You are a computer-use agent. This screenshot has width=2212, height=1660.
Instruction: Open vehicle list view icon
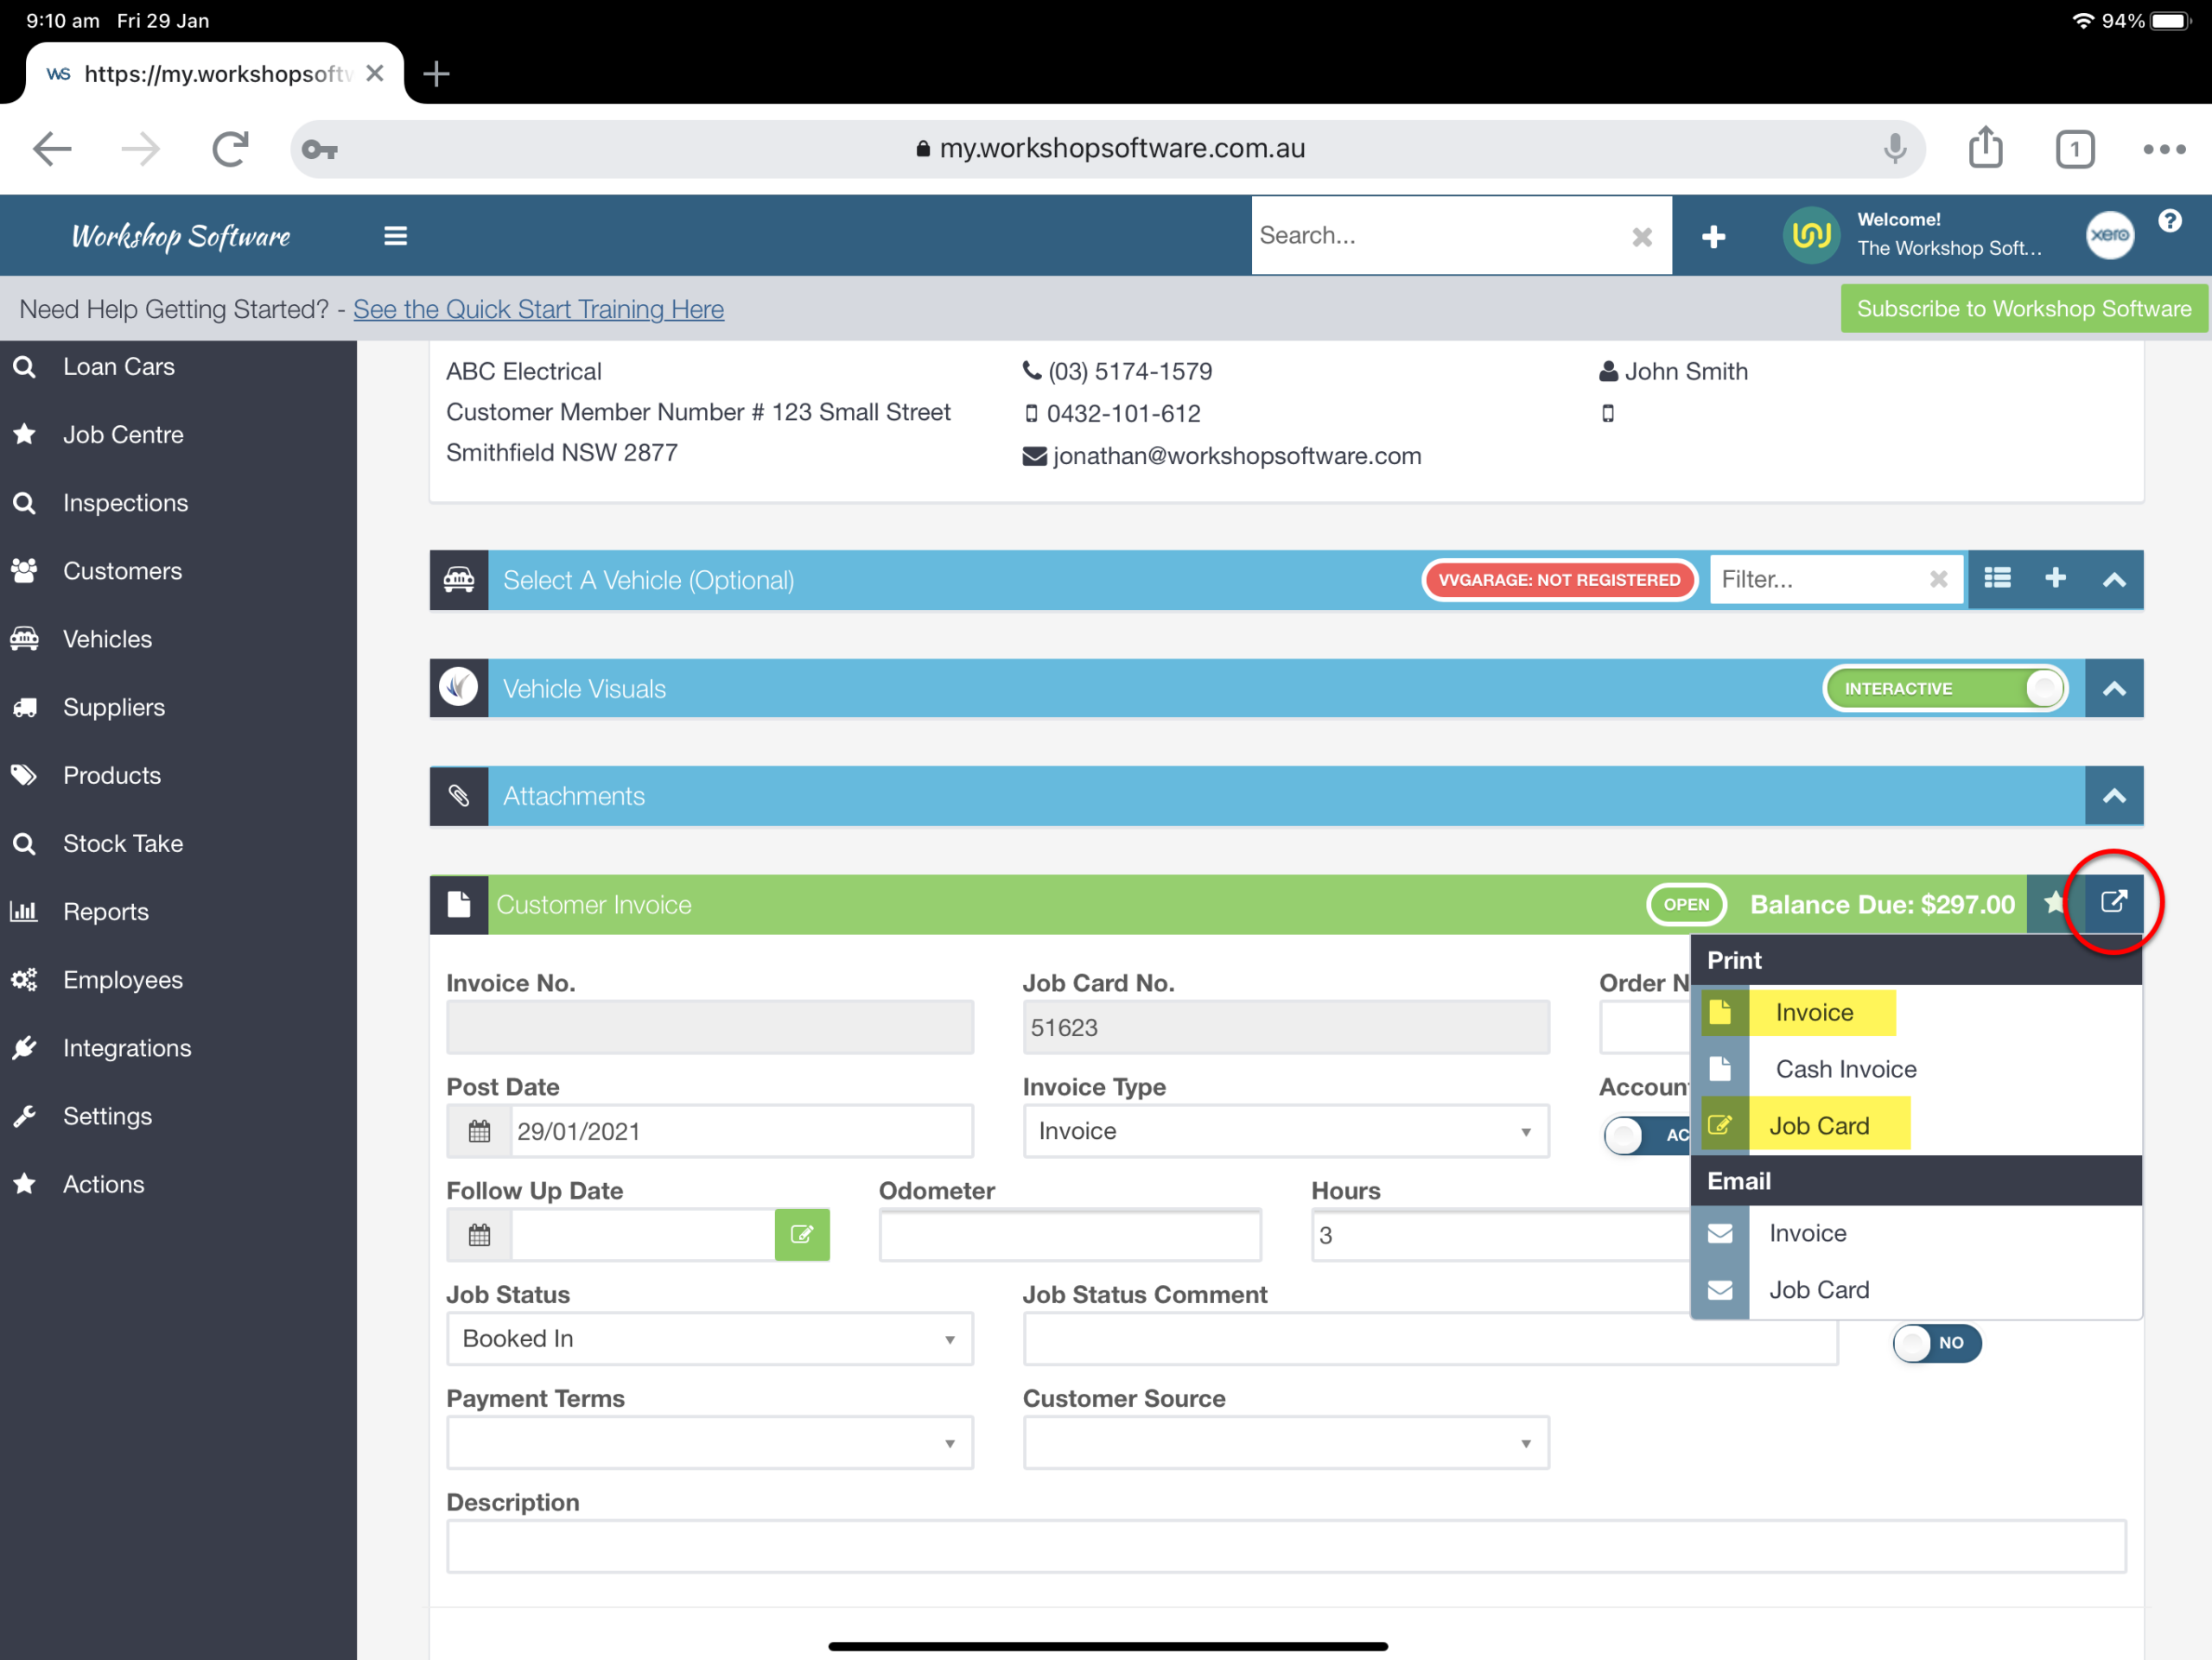1997,579
